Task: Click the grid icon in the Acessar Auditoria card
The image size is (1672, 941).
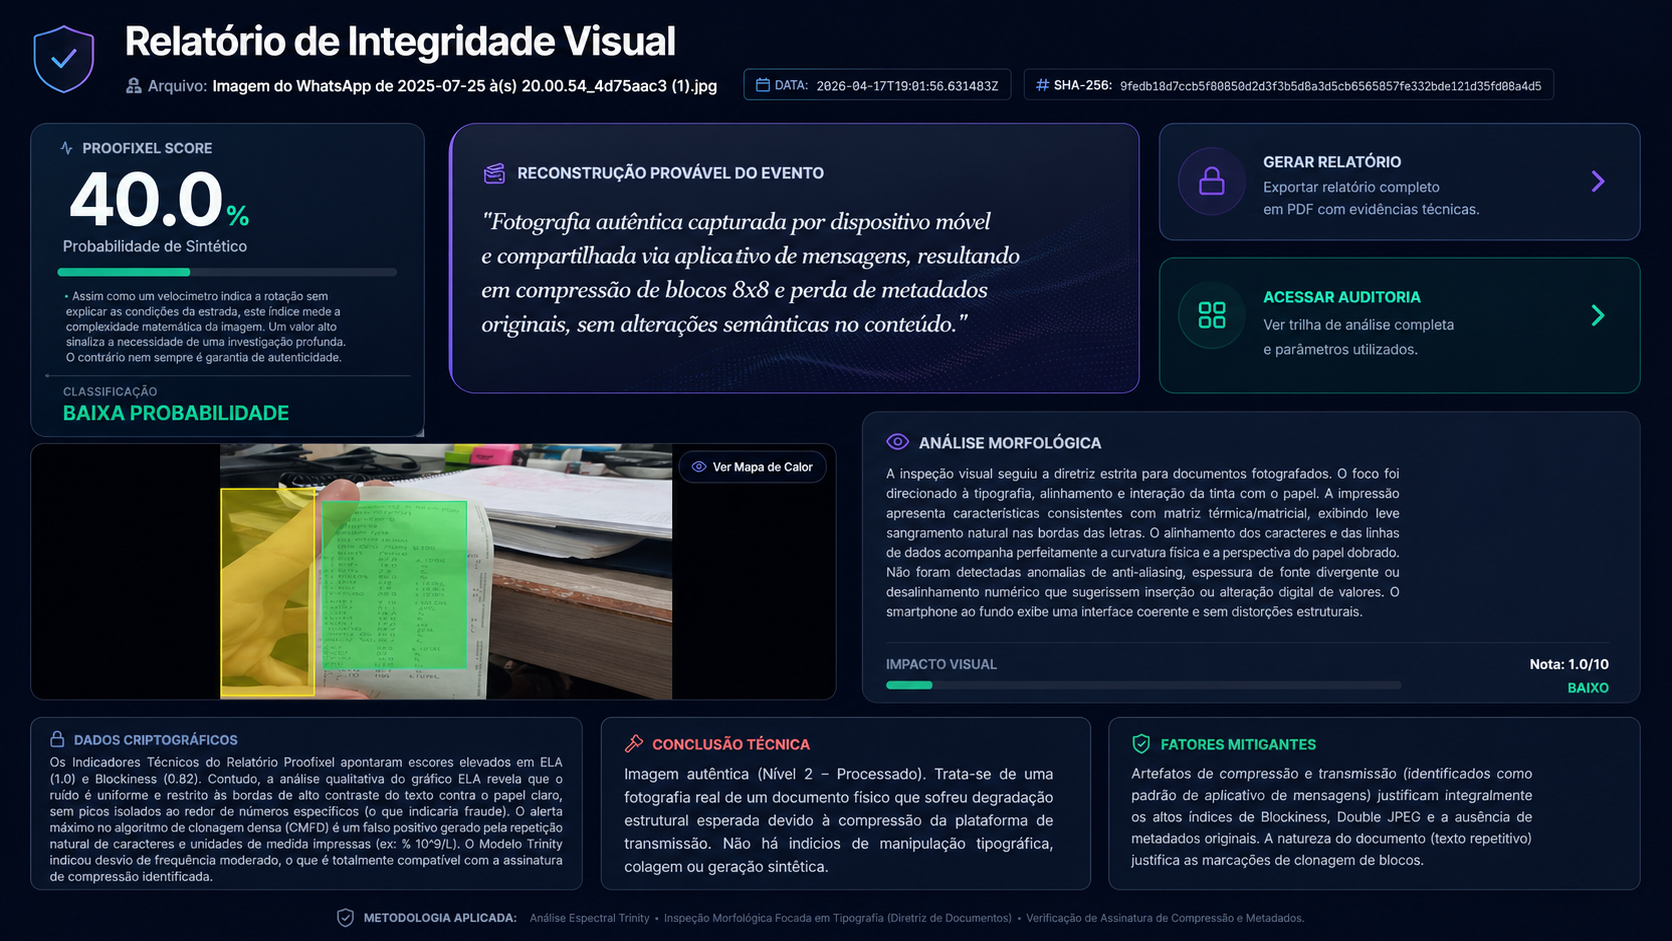Action: [x=1210, y=315]
